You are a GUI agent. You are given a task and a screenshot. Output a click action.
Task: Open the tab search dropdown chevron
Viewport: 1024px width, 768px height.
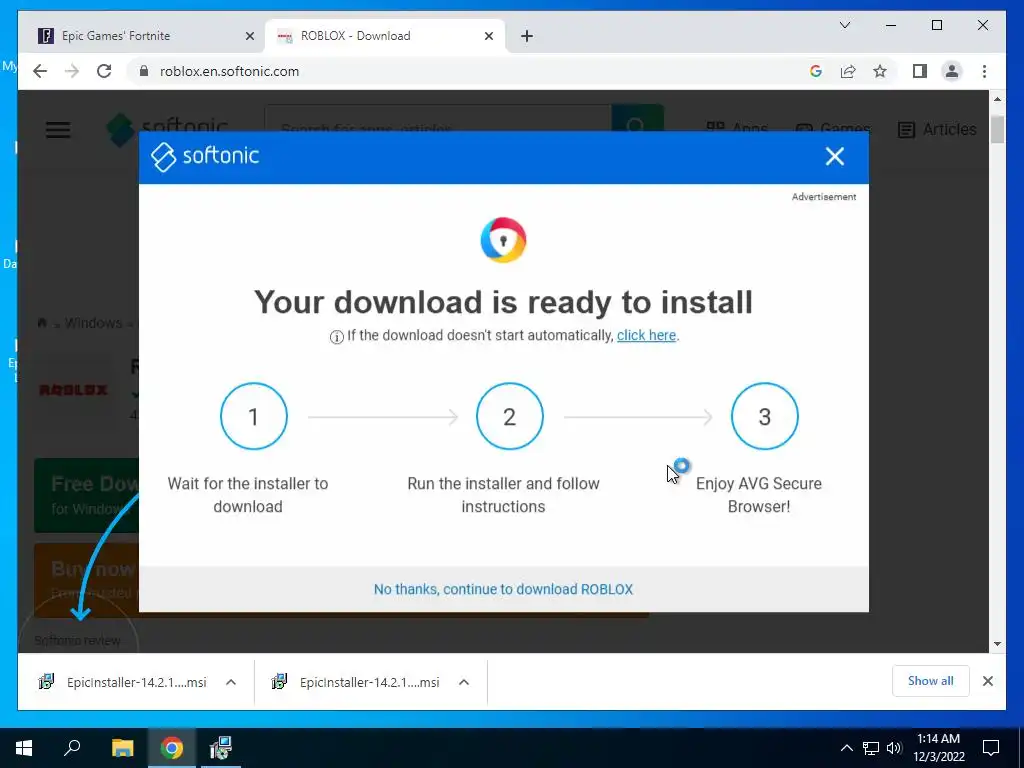pyautogui.click(x=845, y=25)
